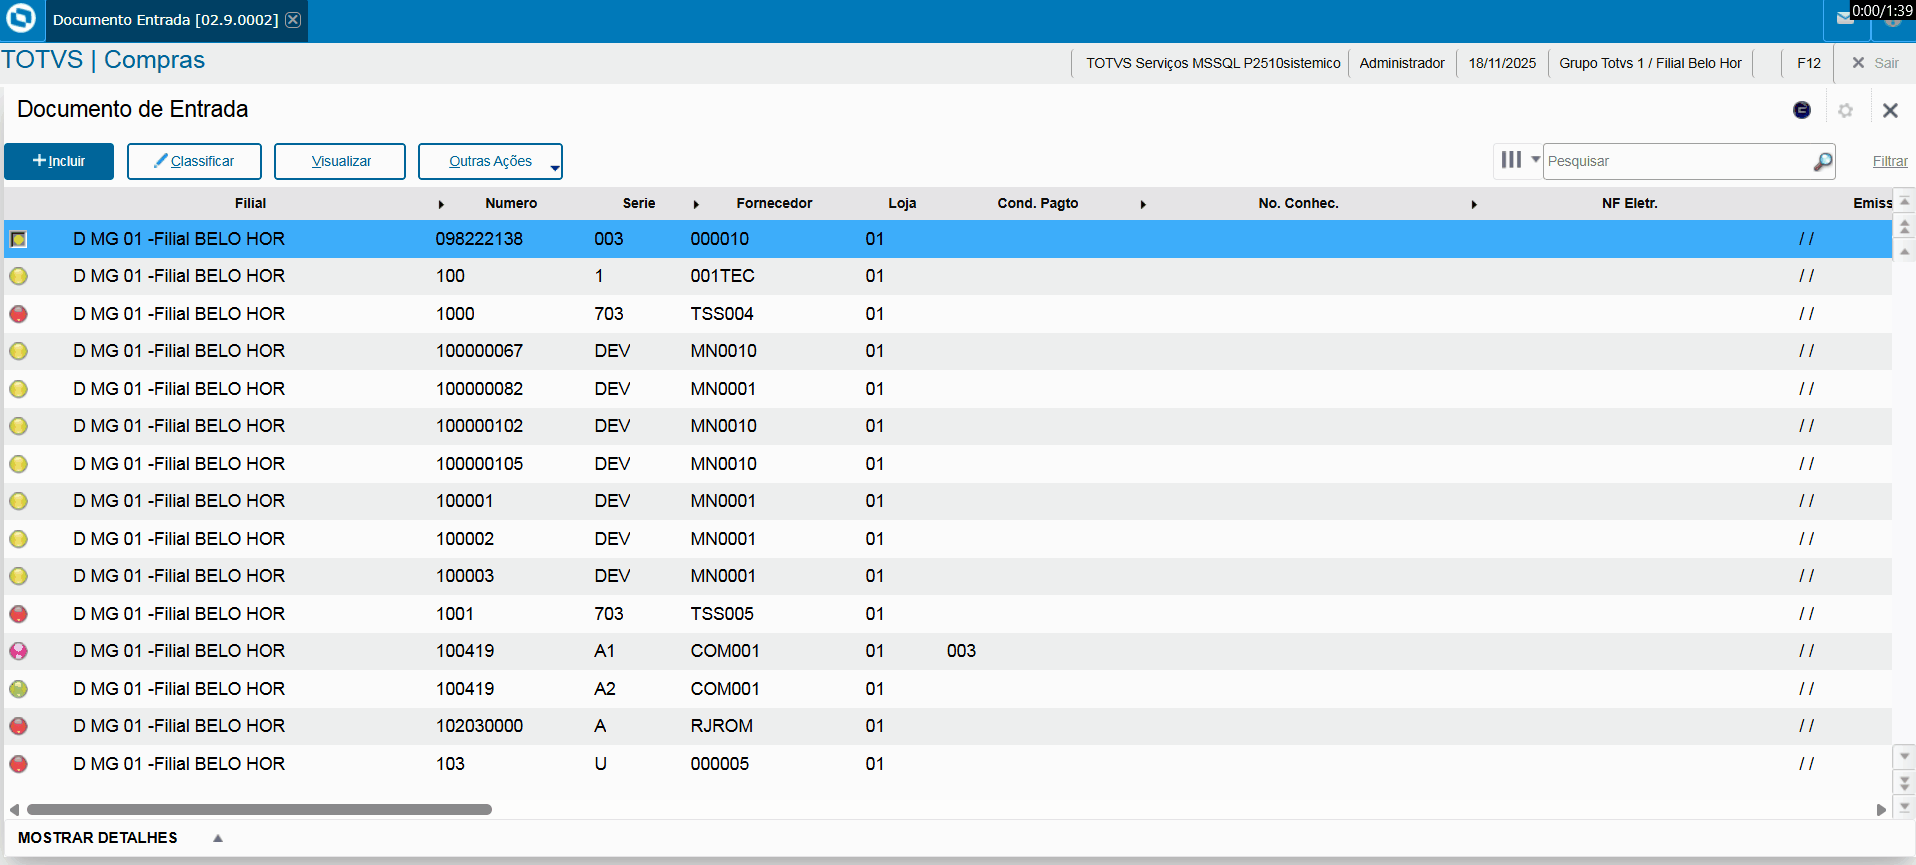Screen dimensions: 1916x865
Task: Select supplier cell TSS005
Action: pyautogui.click(x=722, y=614)
